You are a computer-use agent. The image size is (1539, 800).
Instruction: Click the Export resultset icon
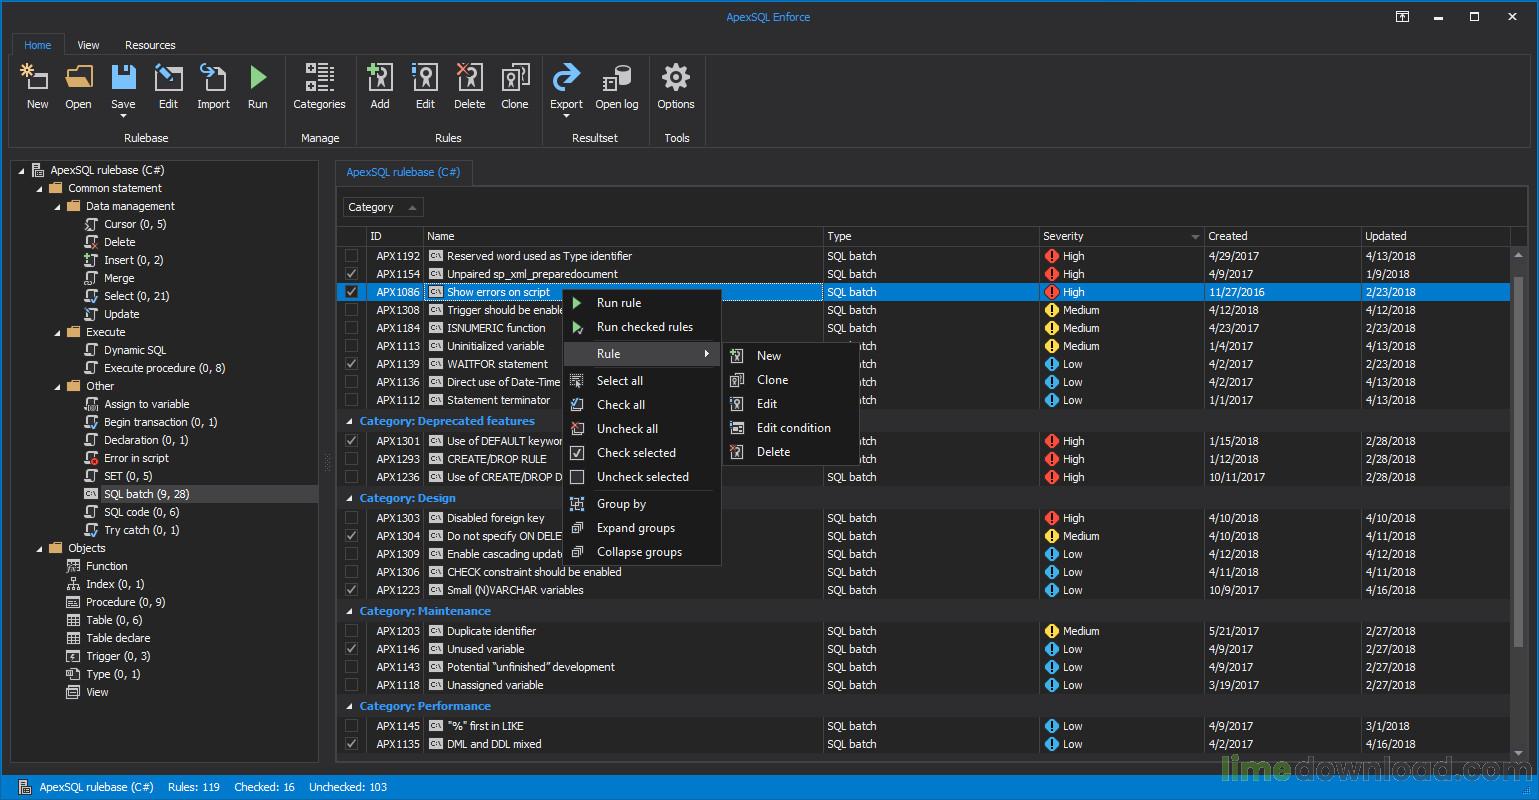pyautogui.click(x=566, y=79)
